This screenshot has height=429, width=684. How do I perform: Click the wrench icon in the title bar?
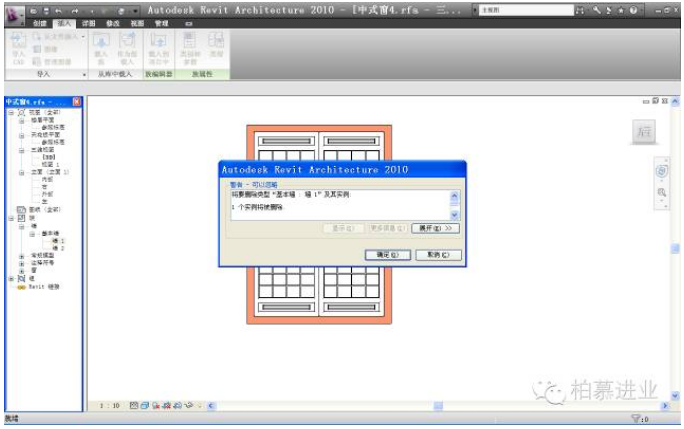coord(596,10)
